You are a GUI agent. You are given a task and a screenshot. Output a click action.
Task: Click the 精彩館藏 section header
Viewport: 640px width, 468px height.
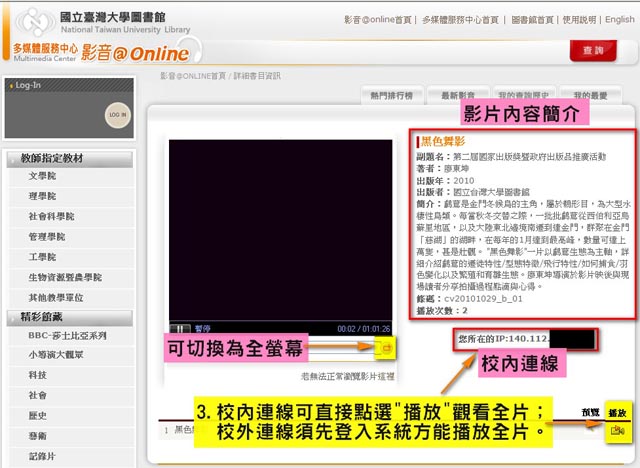(70, 317)
